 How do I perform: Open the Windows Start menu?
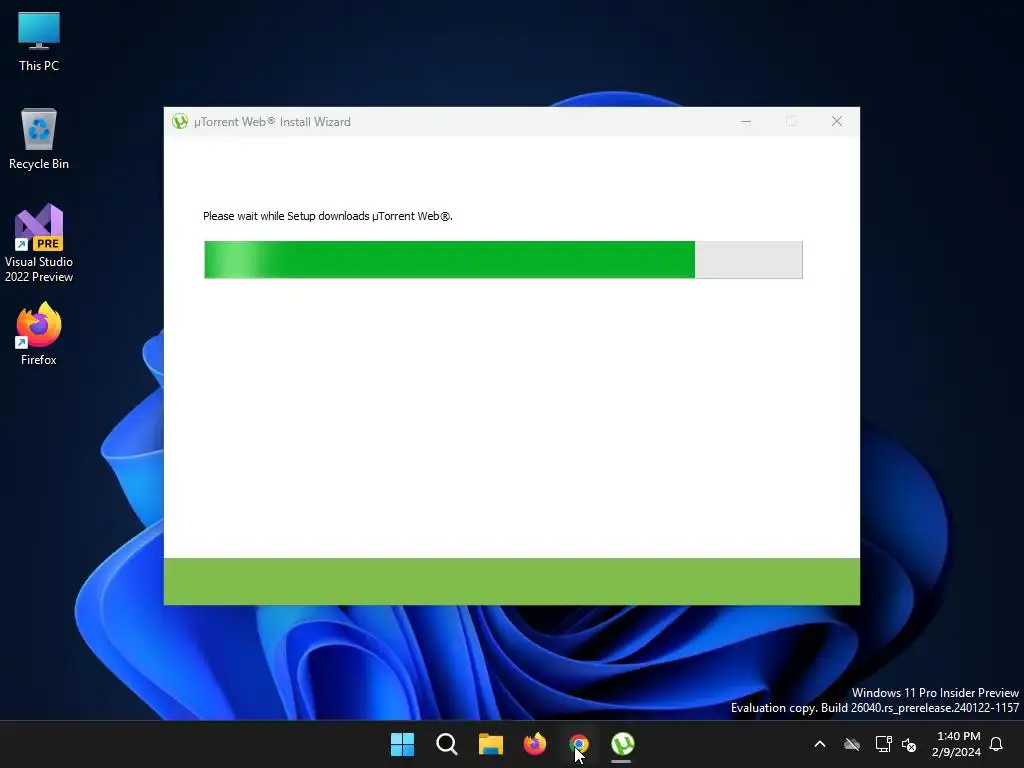pyautogui.click(x=402, y=744)
